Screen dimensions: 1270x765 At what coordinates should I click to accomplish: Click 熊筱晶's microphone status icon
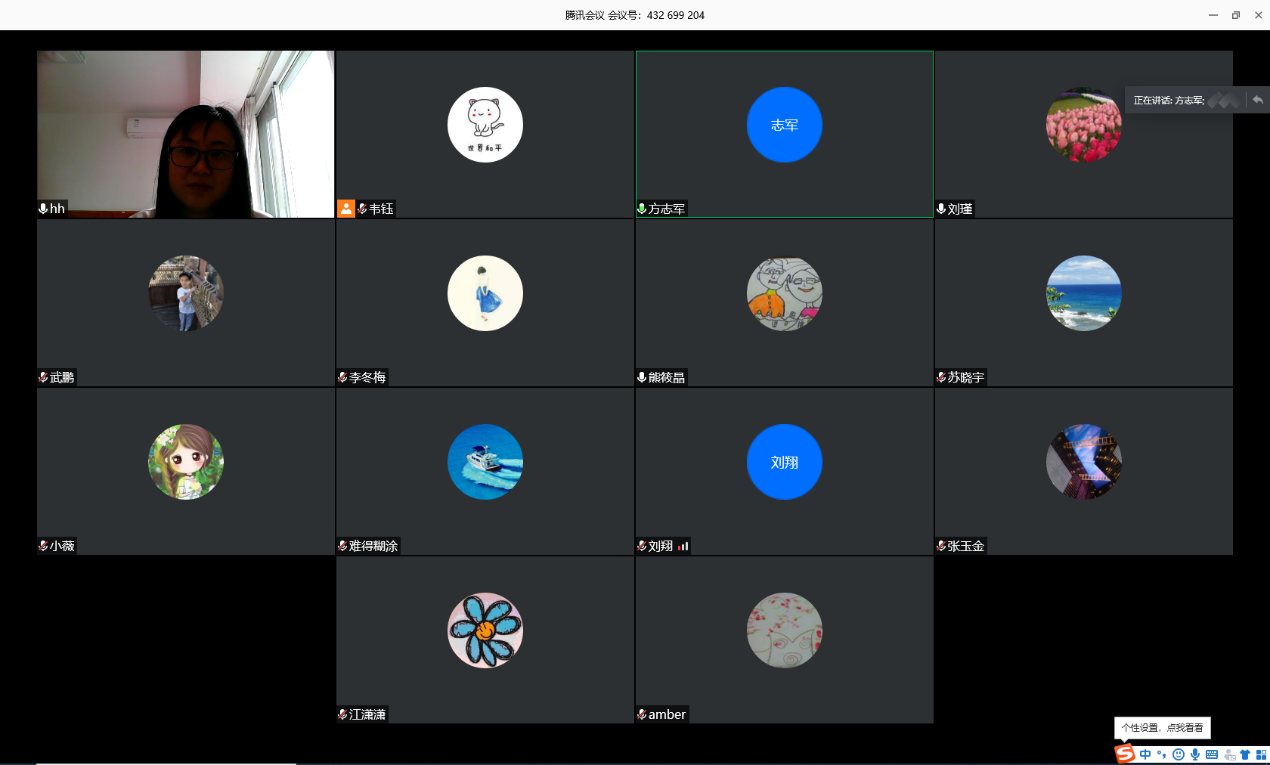click(x=642, y=378)
